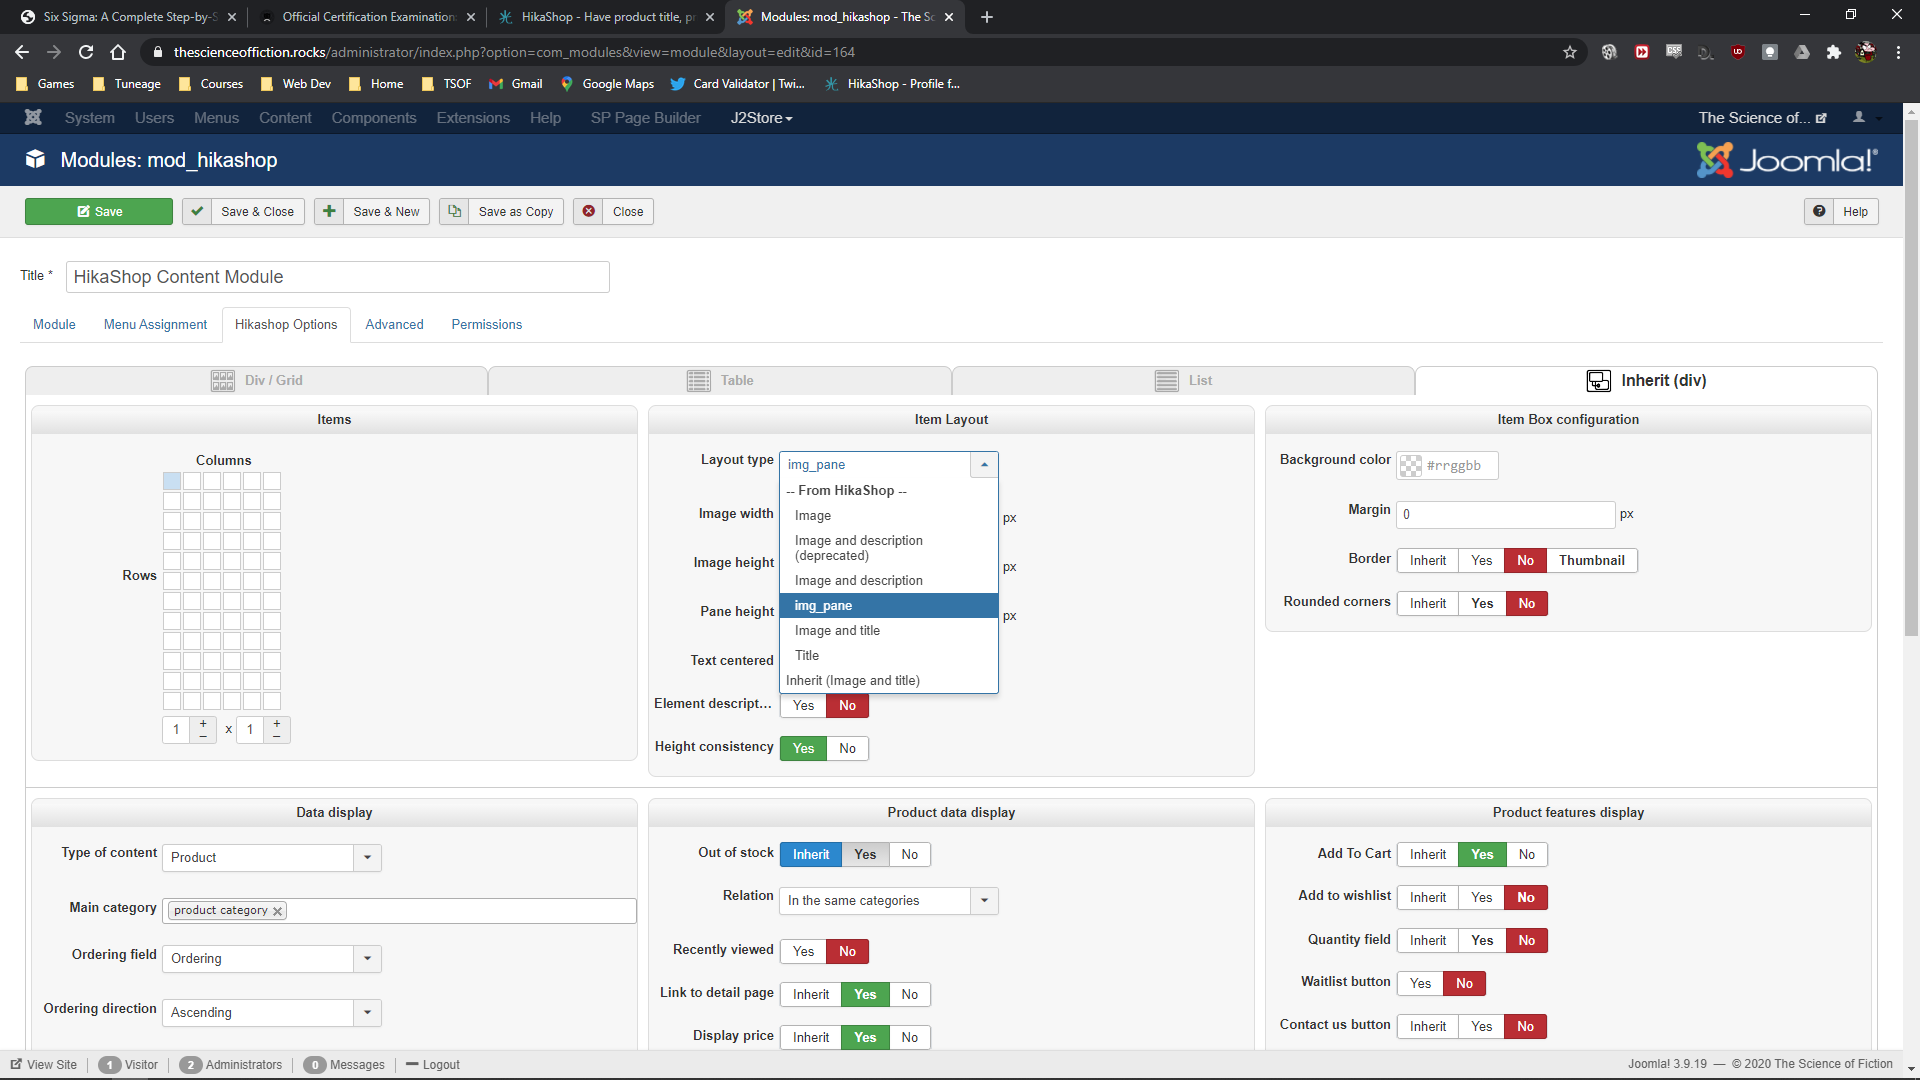Select the Table layout icon
This screenshot has width=1920, height=1080.
click(698, 381)
